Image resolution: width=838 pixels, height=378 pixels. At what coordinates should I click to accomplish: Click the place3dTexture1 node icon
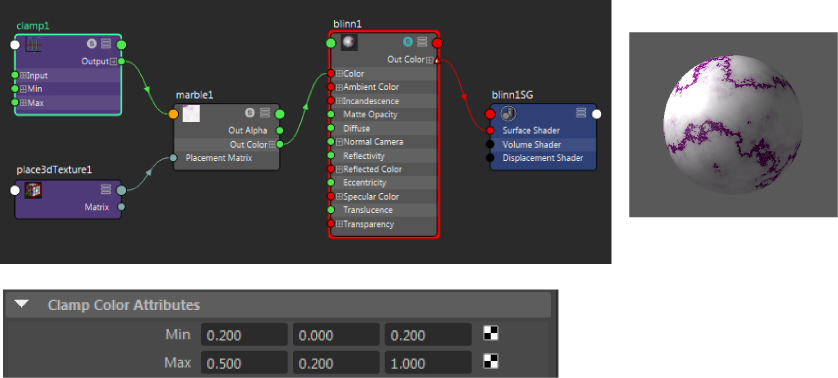[34, 190]
